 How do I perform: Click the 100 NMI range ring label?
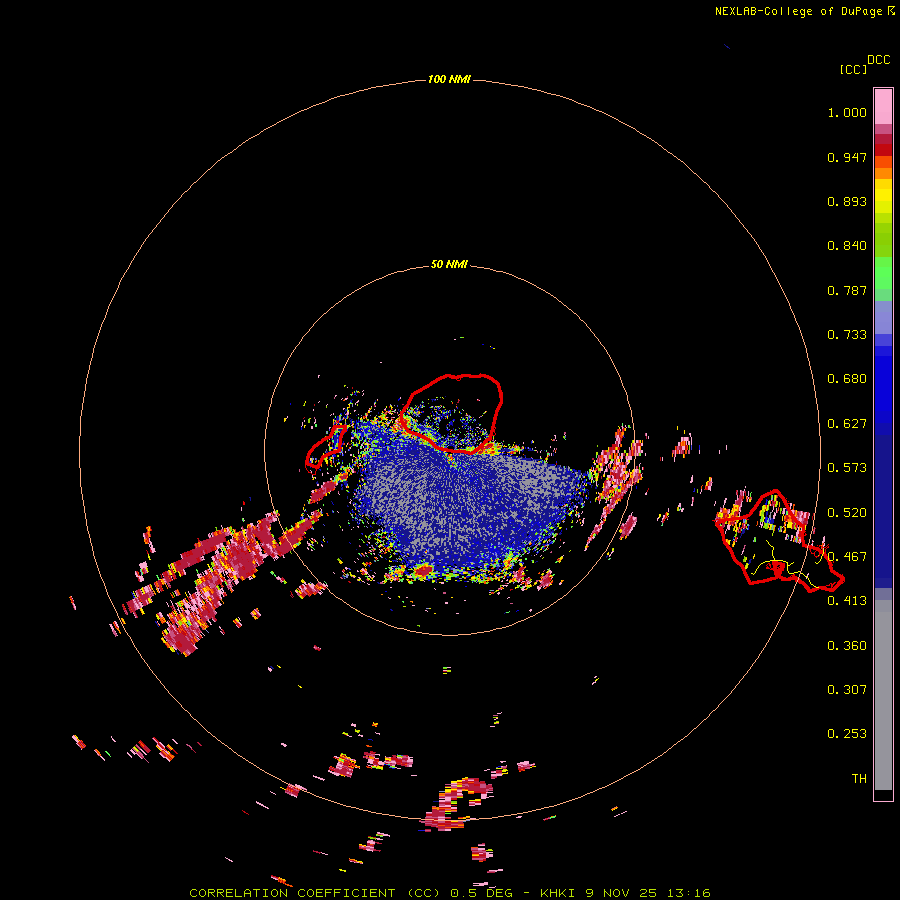449,79
